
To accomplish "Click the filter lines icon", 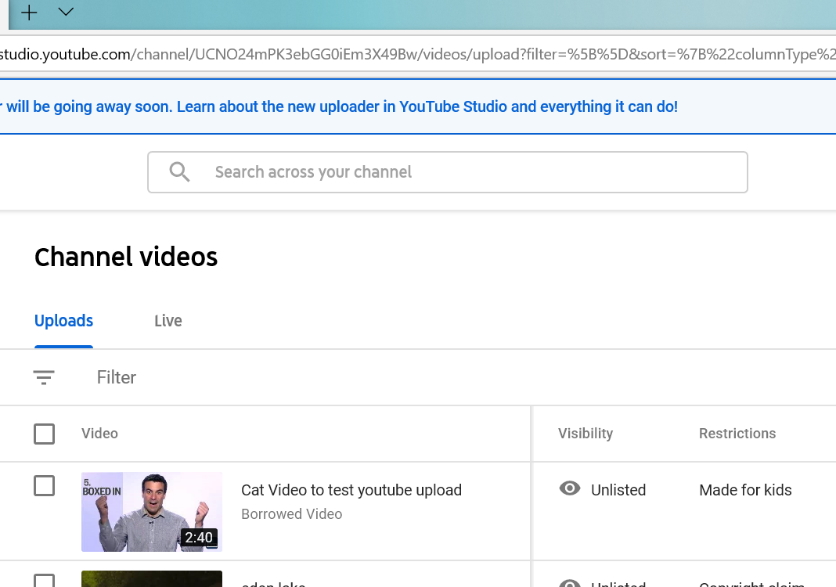I will pos(44,377).
